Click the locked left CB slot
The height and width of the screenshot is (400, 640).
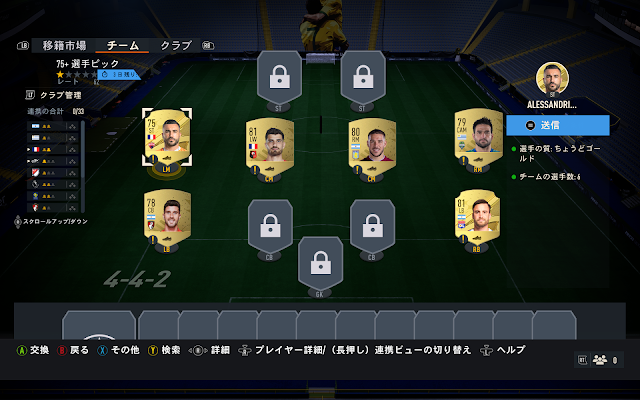[270, 227]
